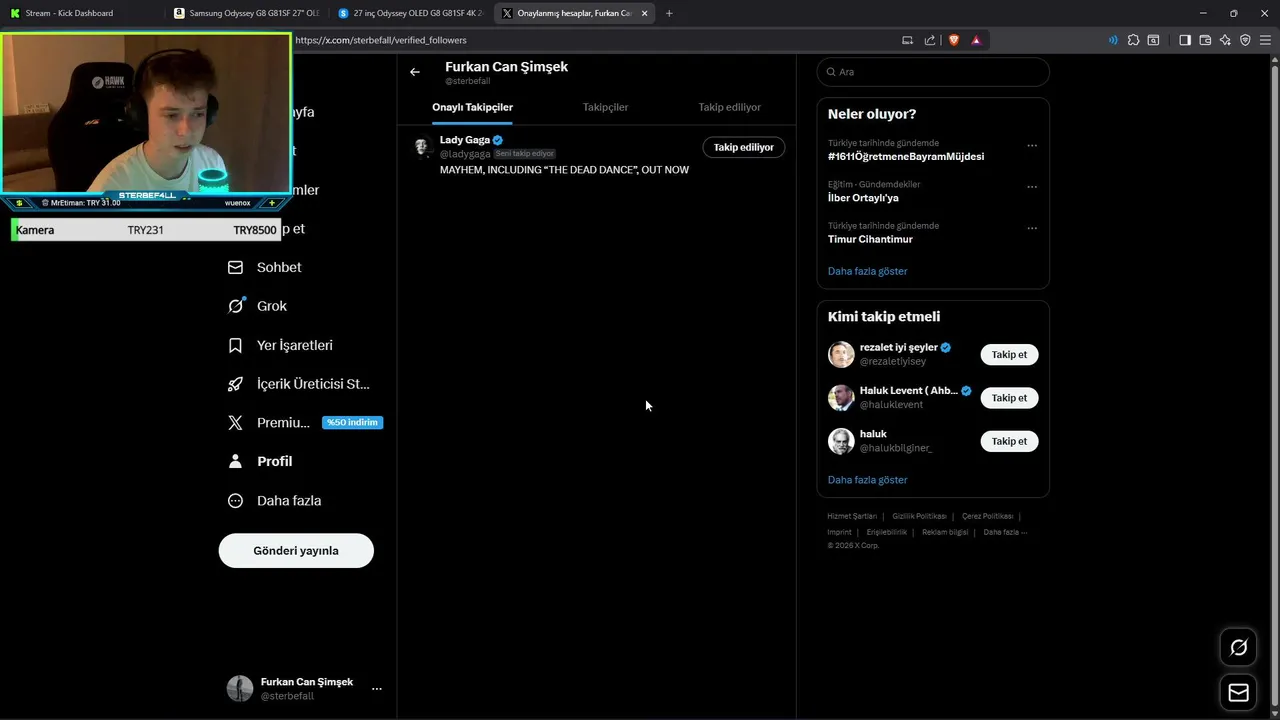
Task: Open the browser hamburger main menu
Action: pos(1266,40)
